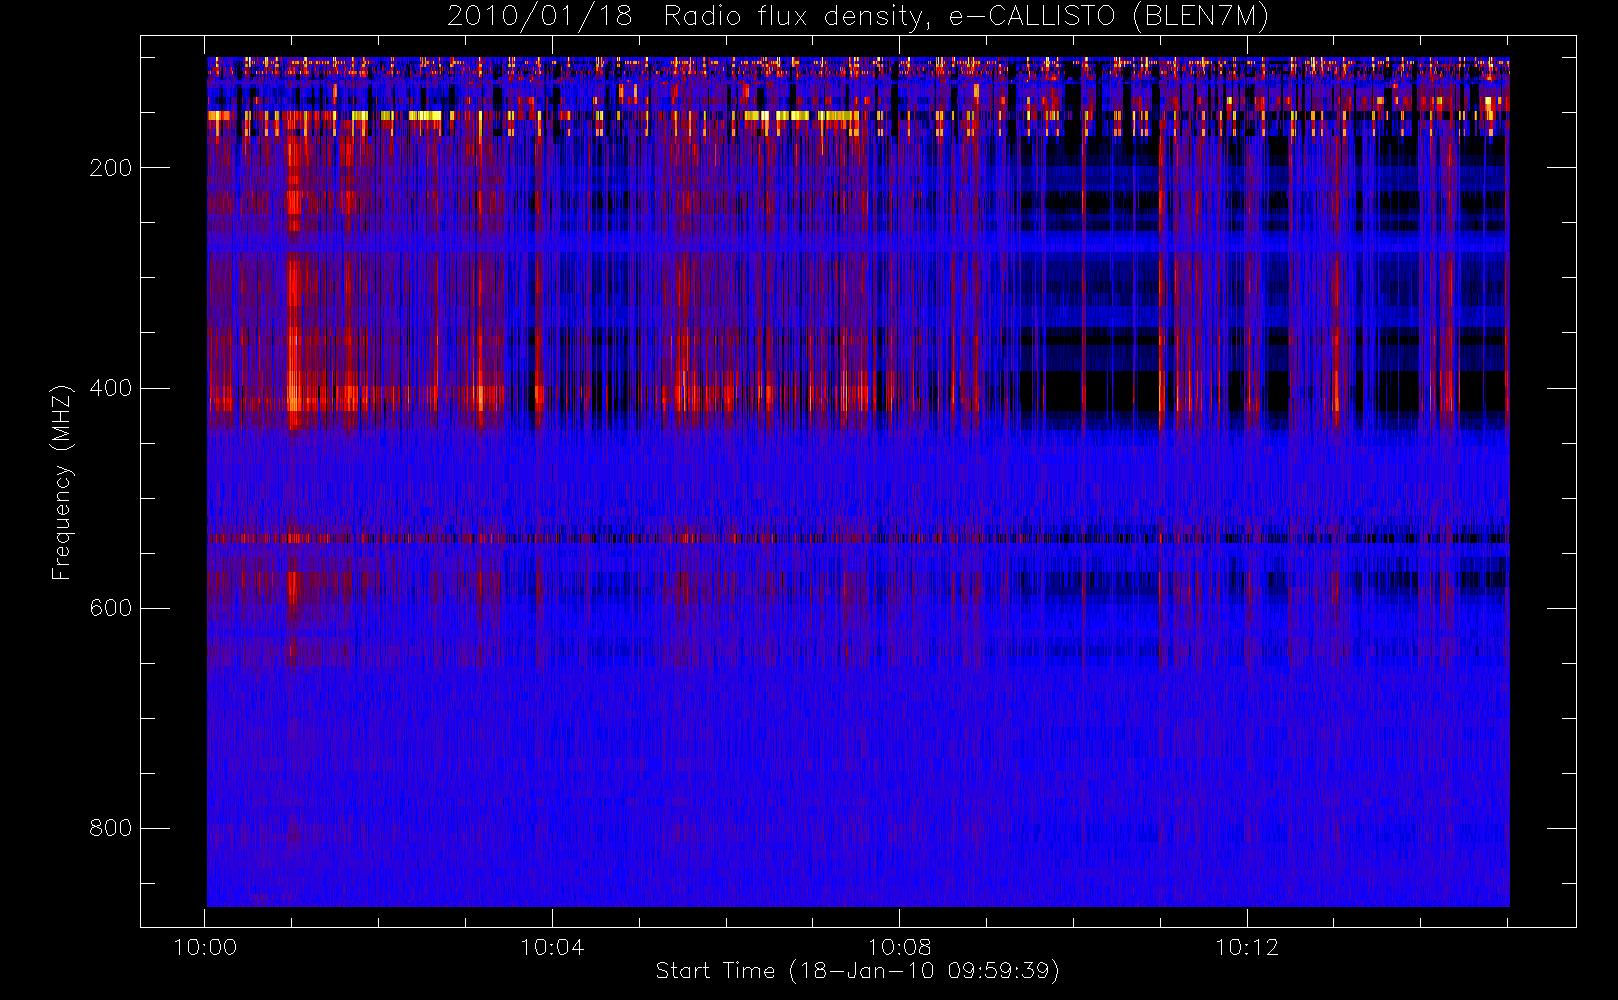The width and height of the screenshot is (1618, 1000).
Task: Click the 10:00 time tick label
Action: click(205, 947)
